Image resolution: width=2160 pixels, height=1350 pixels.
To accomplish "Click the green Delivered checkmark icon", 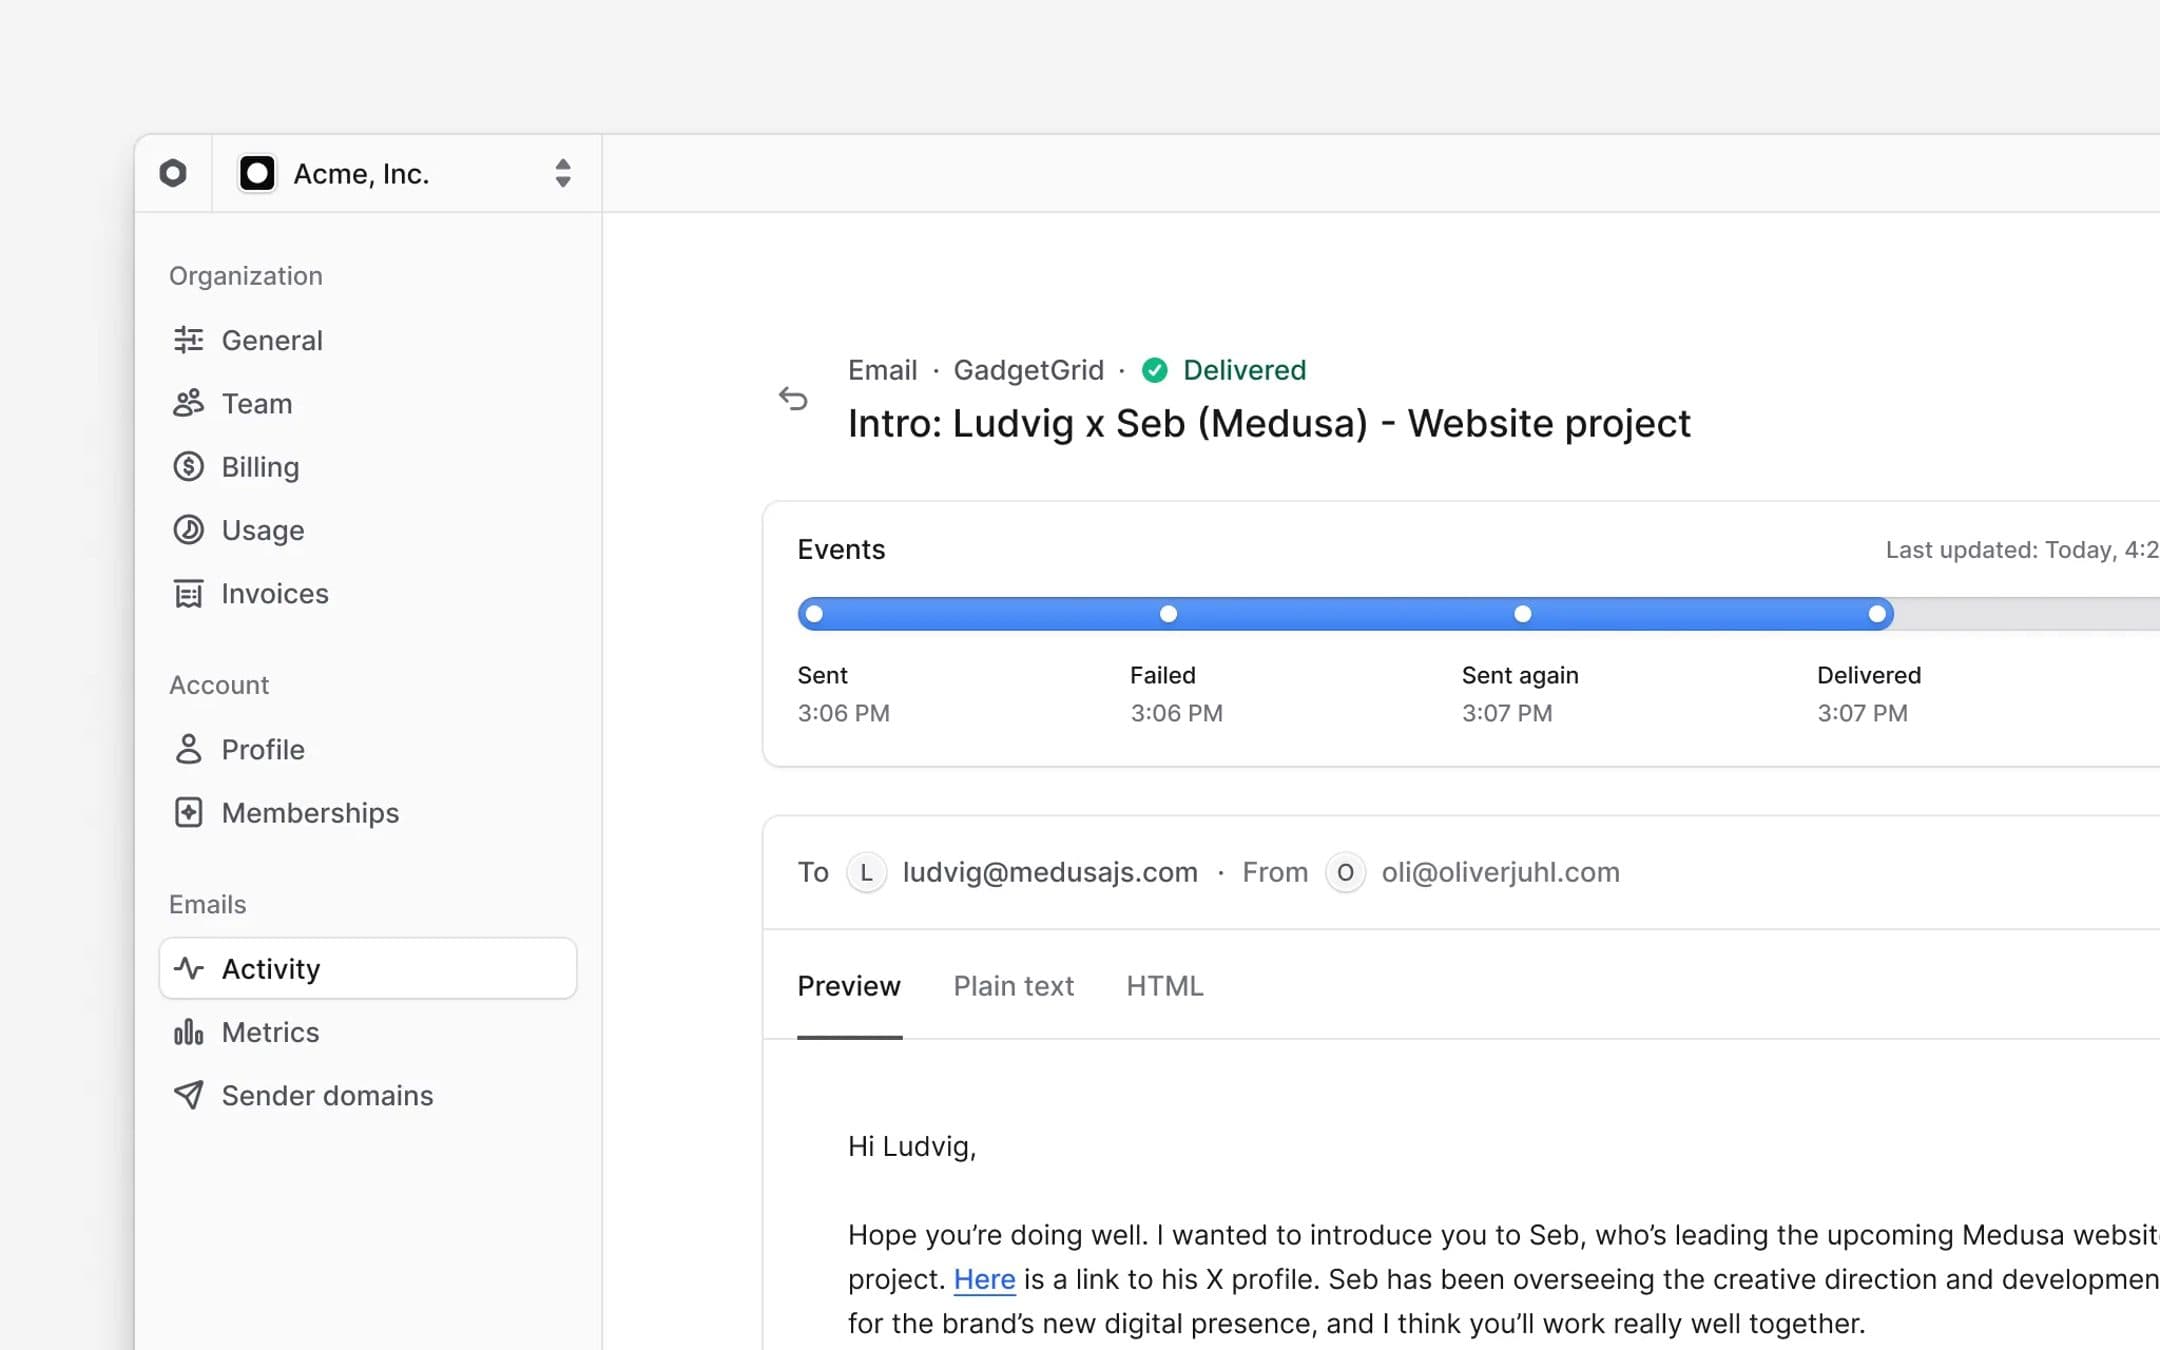I will coord(1155,370).
